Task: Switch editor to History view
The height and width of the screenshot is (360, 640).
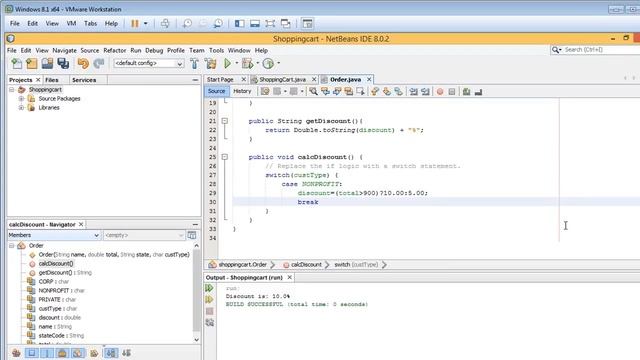Action: (x=242, y=91)
